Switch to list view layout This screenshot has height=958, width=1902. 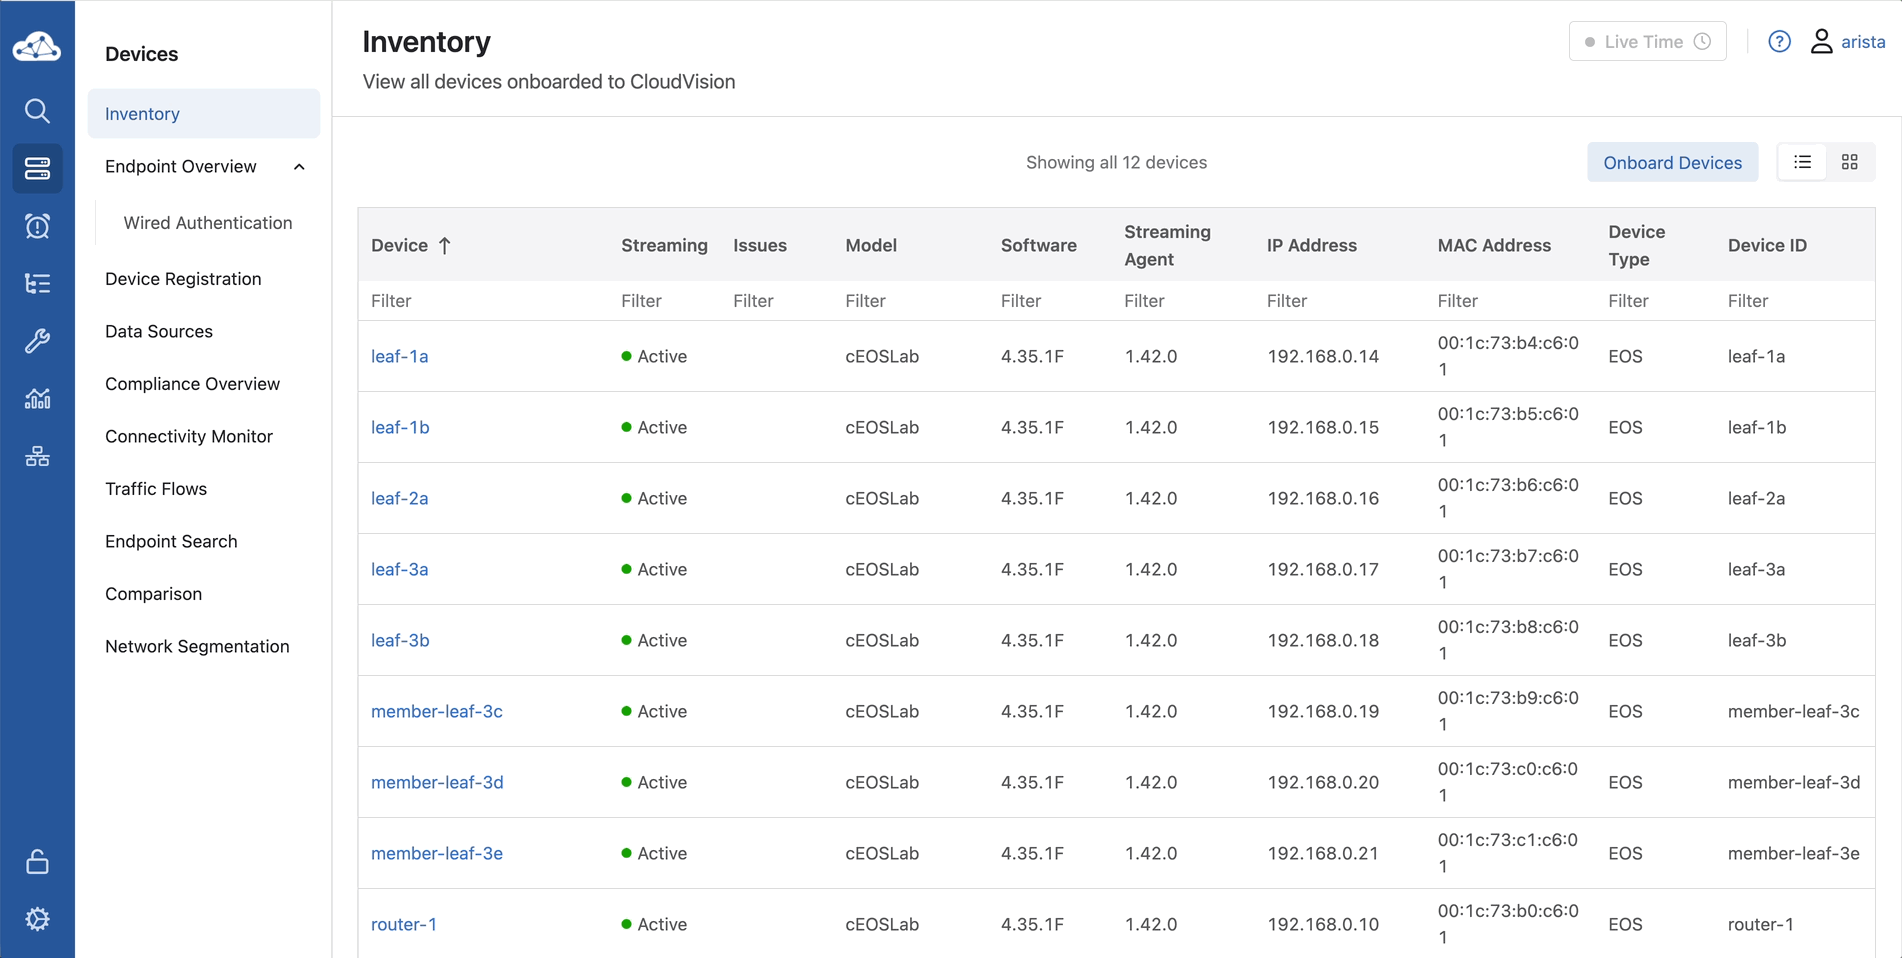[x=1802, y=162]
